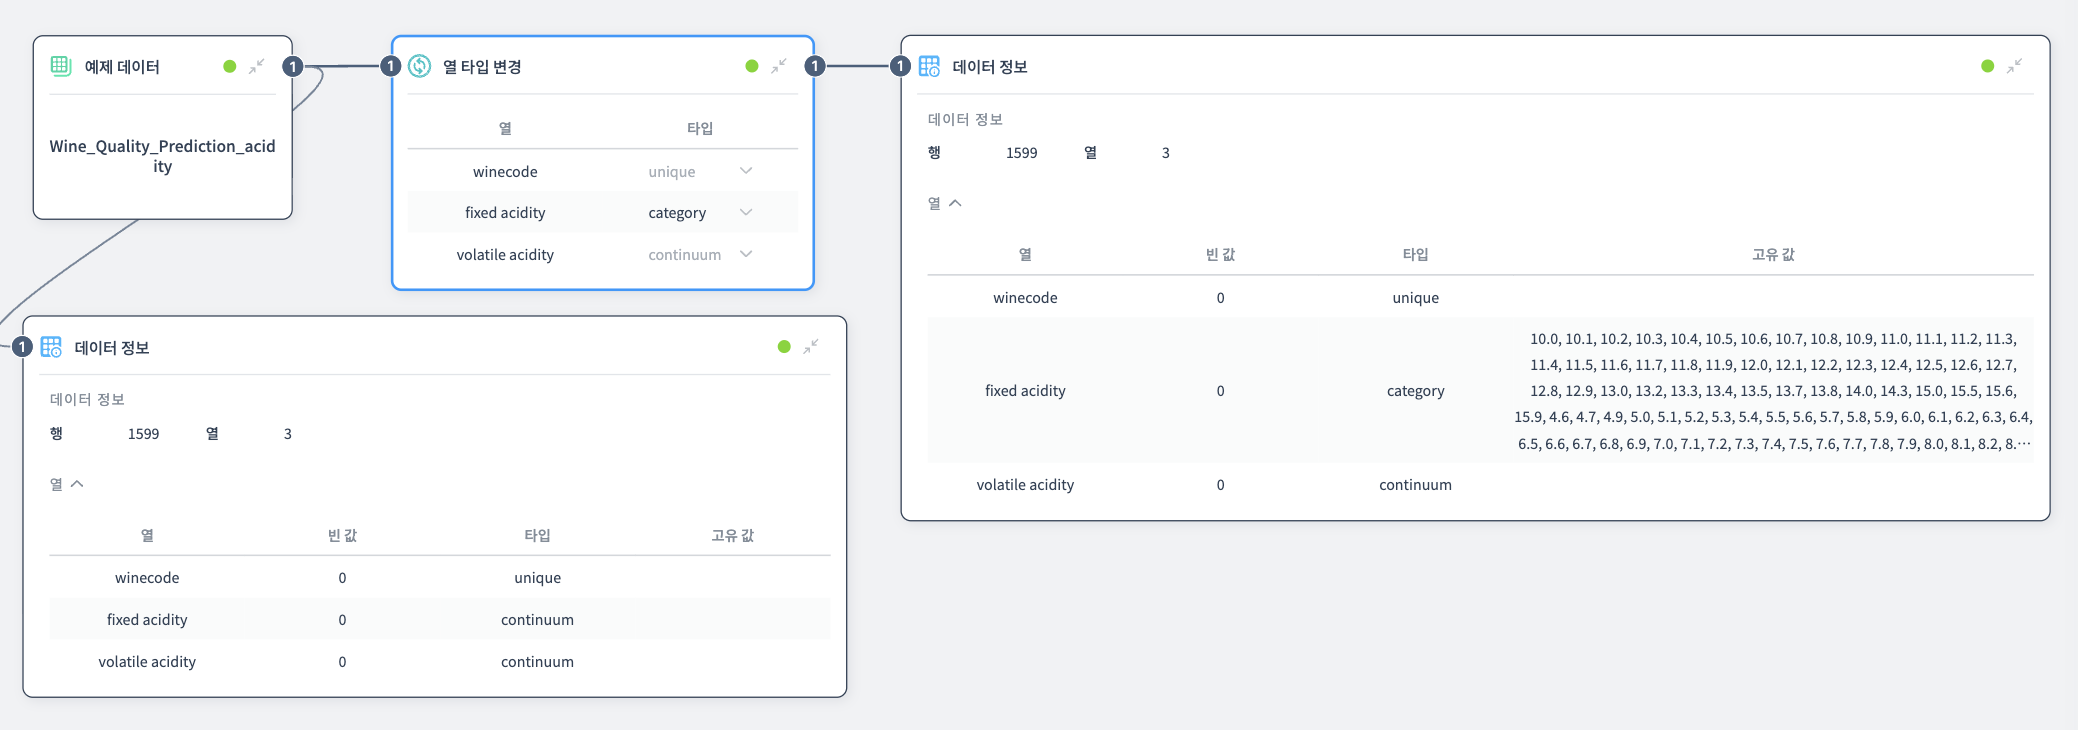Image resolution: width=2078 pixels, height=730 pixels.
Task: Collapse the column type change node
Action: (779, 66)
